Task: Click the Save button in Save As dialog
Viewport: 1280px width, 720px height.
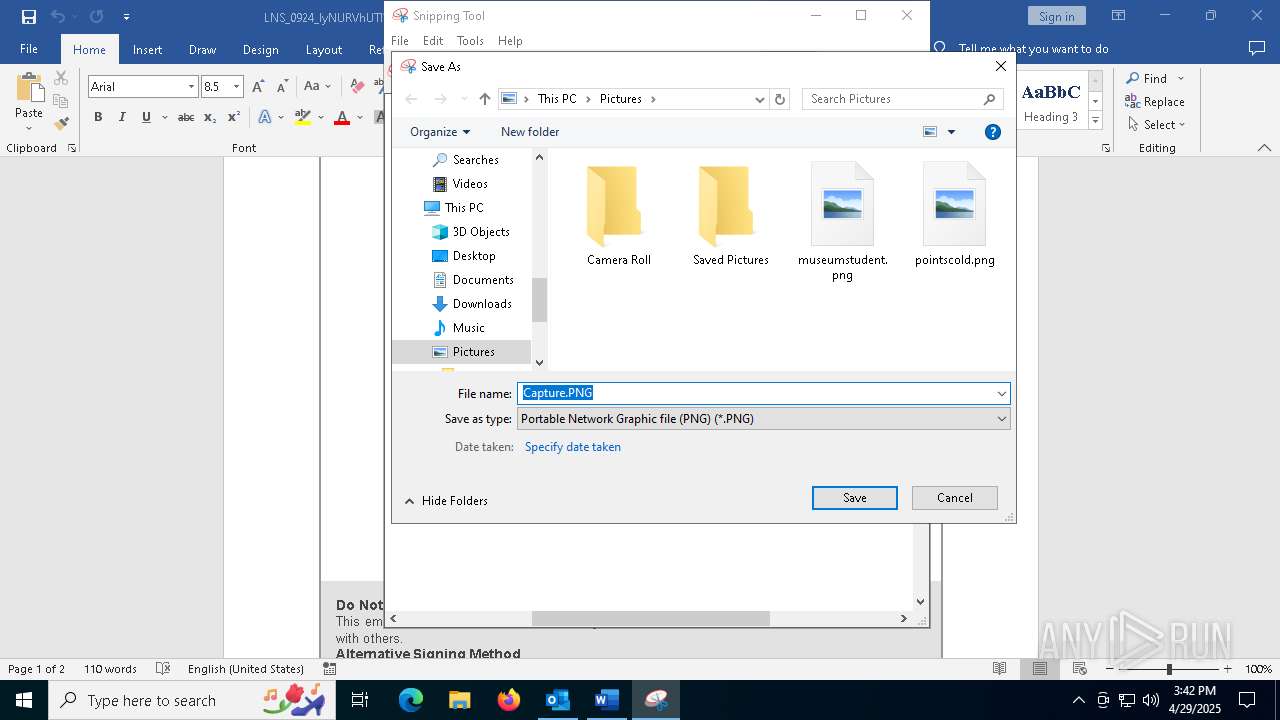Action: tap(854, 498)
